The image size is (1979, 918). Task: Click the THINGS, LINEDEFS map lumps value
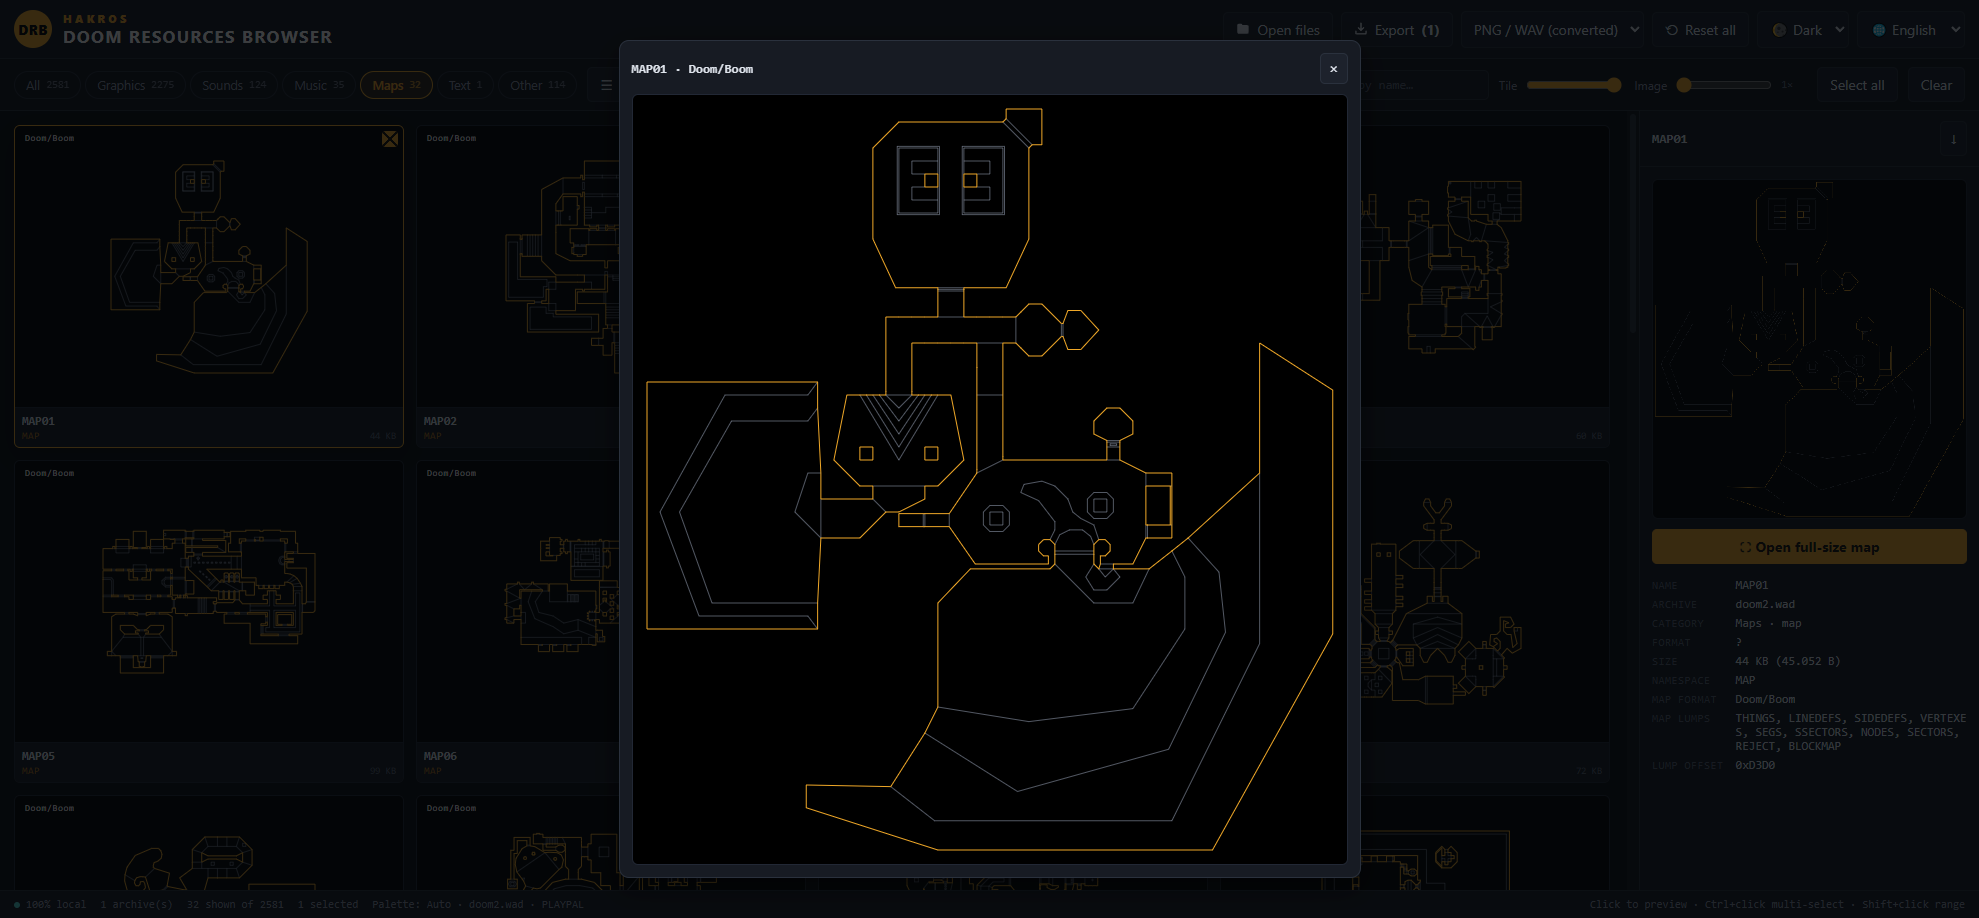coord(1850,732)
